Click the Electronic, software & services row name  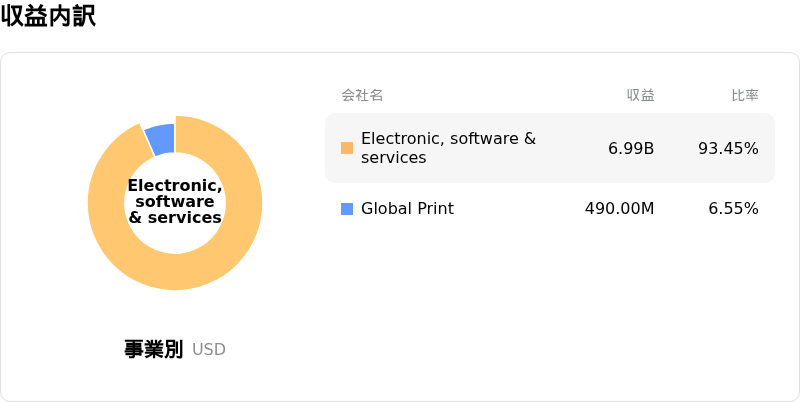(448, 148)
